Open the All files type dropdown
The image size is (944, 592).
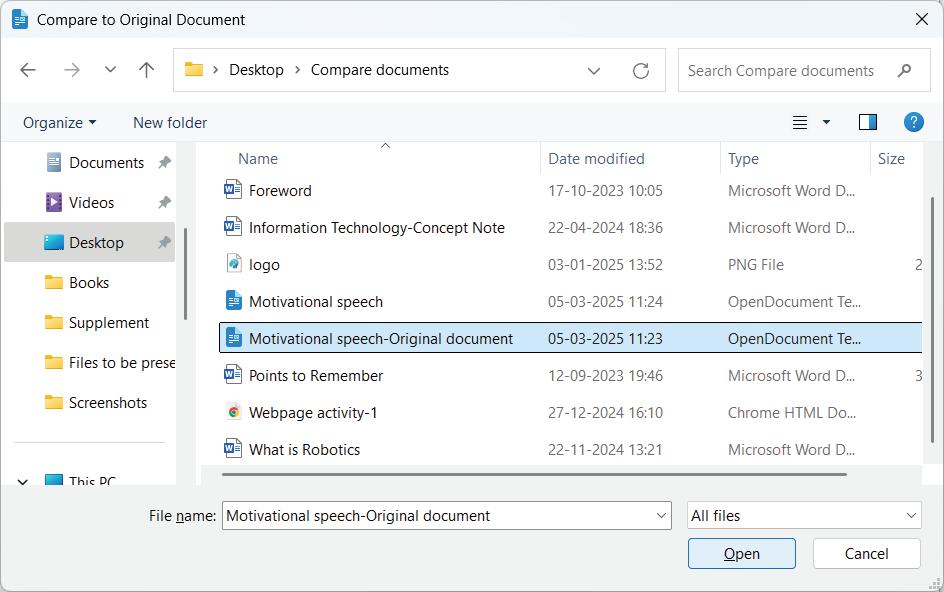click(804, 516)
